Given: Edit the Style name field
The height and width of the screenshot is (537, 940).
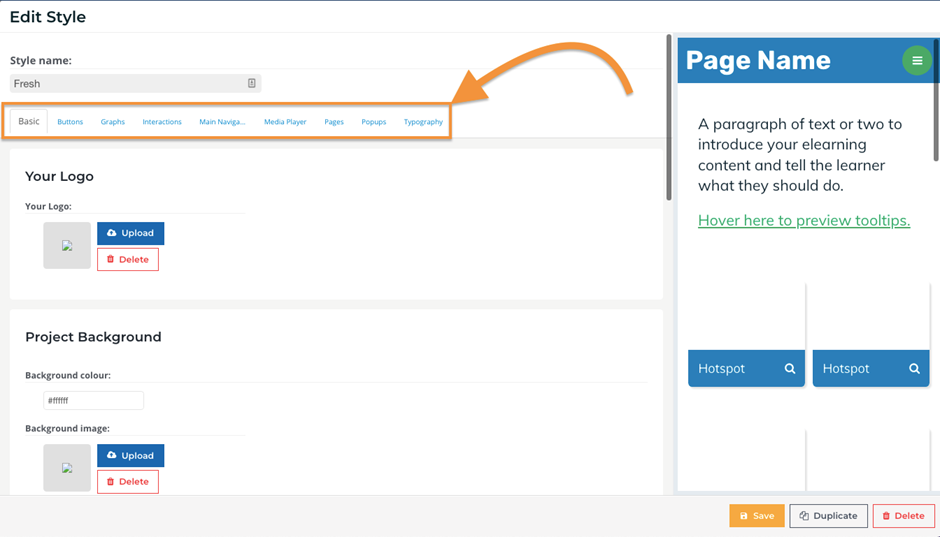Looking at the screenshot, I should coord(135,83).
